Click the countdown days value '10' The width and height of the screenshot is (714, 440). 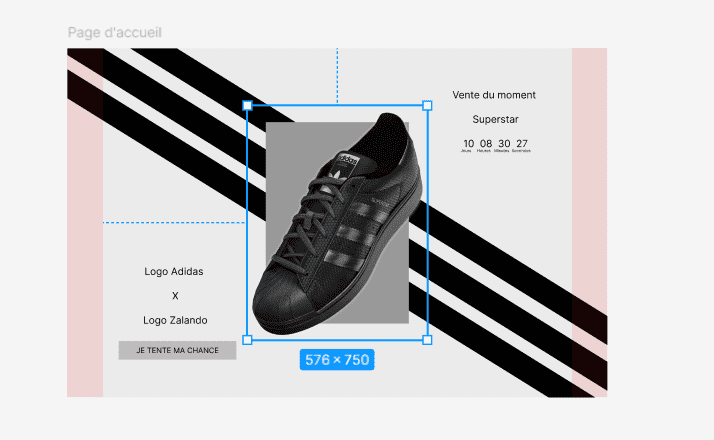pyautogui.click(x=469, y=143)
